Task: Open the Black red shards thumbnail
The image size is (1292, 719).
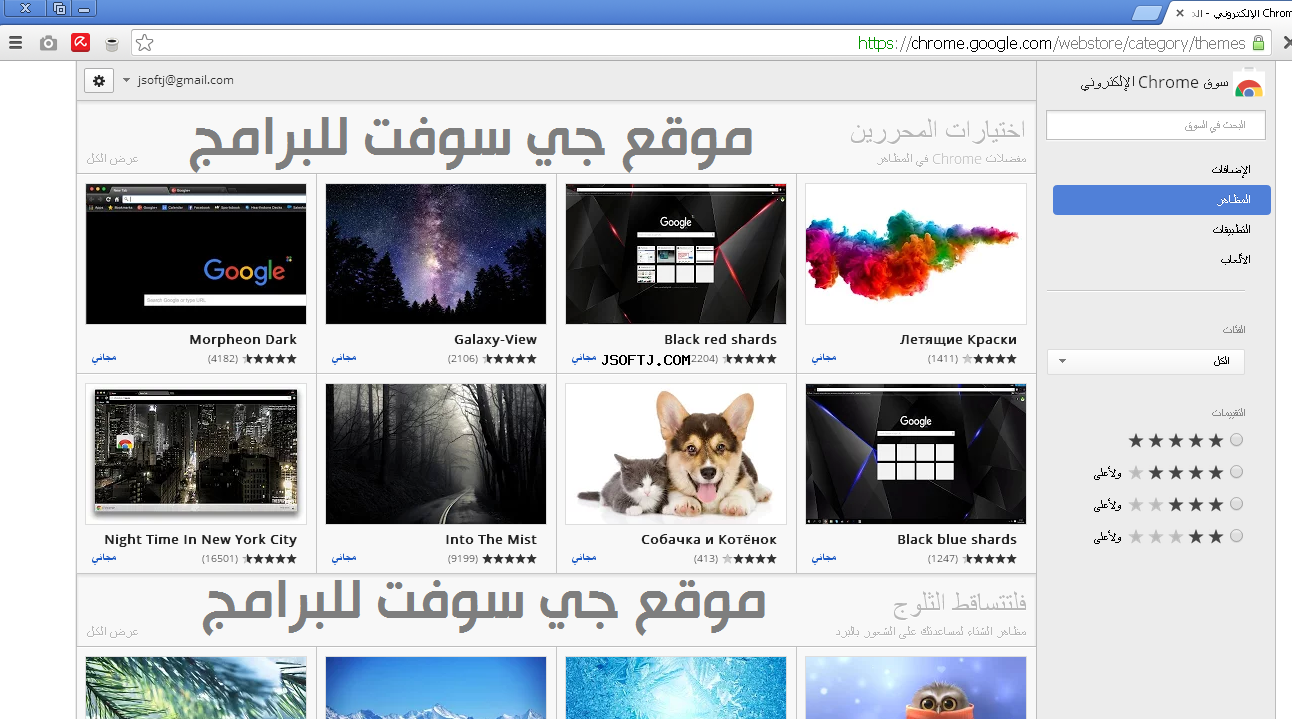Action: tap(676, 254)
